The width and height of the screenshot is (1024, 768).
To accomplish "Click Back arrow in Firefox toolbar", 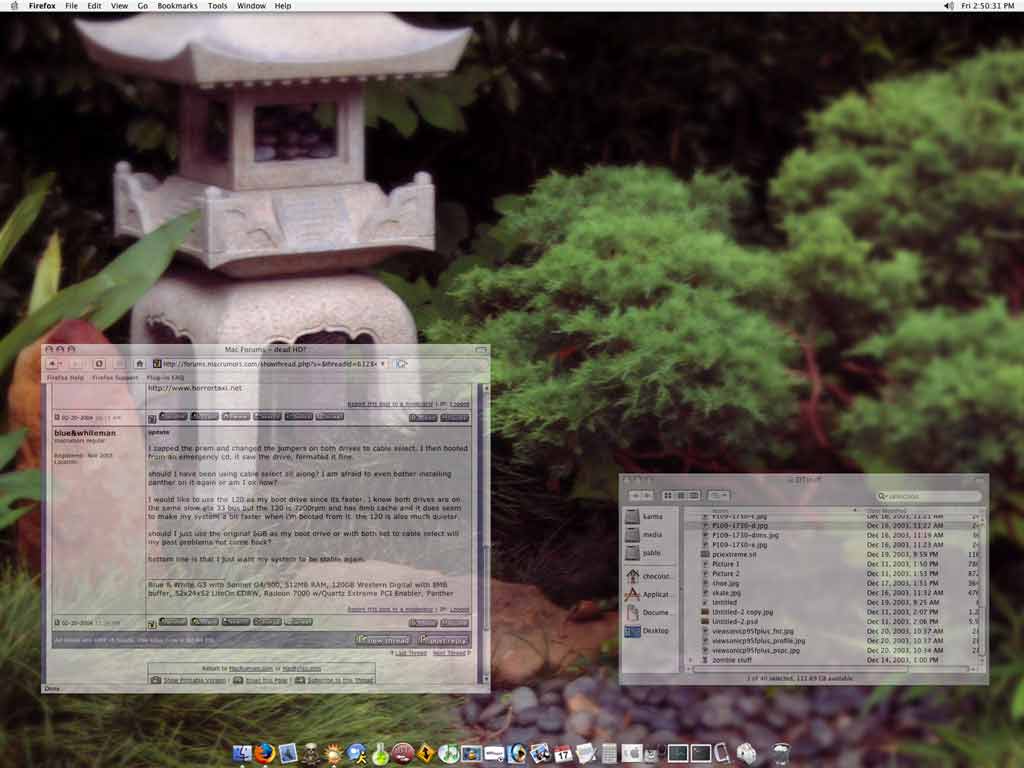I will pos(52,364).
